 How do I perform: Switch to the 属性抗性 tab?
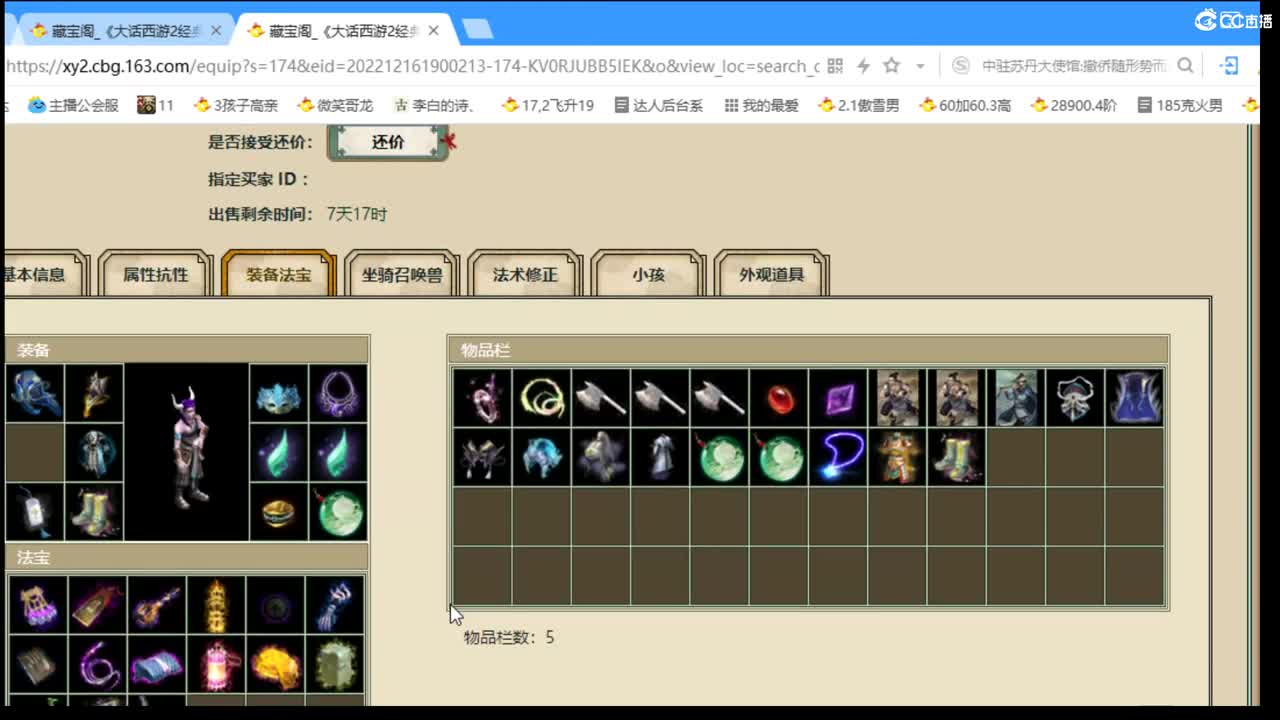click(x=155, y=274)
